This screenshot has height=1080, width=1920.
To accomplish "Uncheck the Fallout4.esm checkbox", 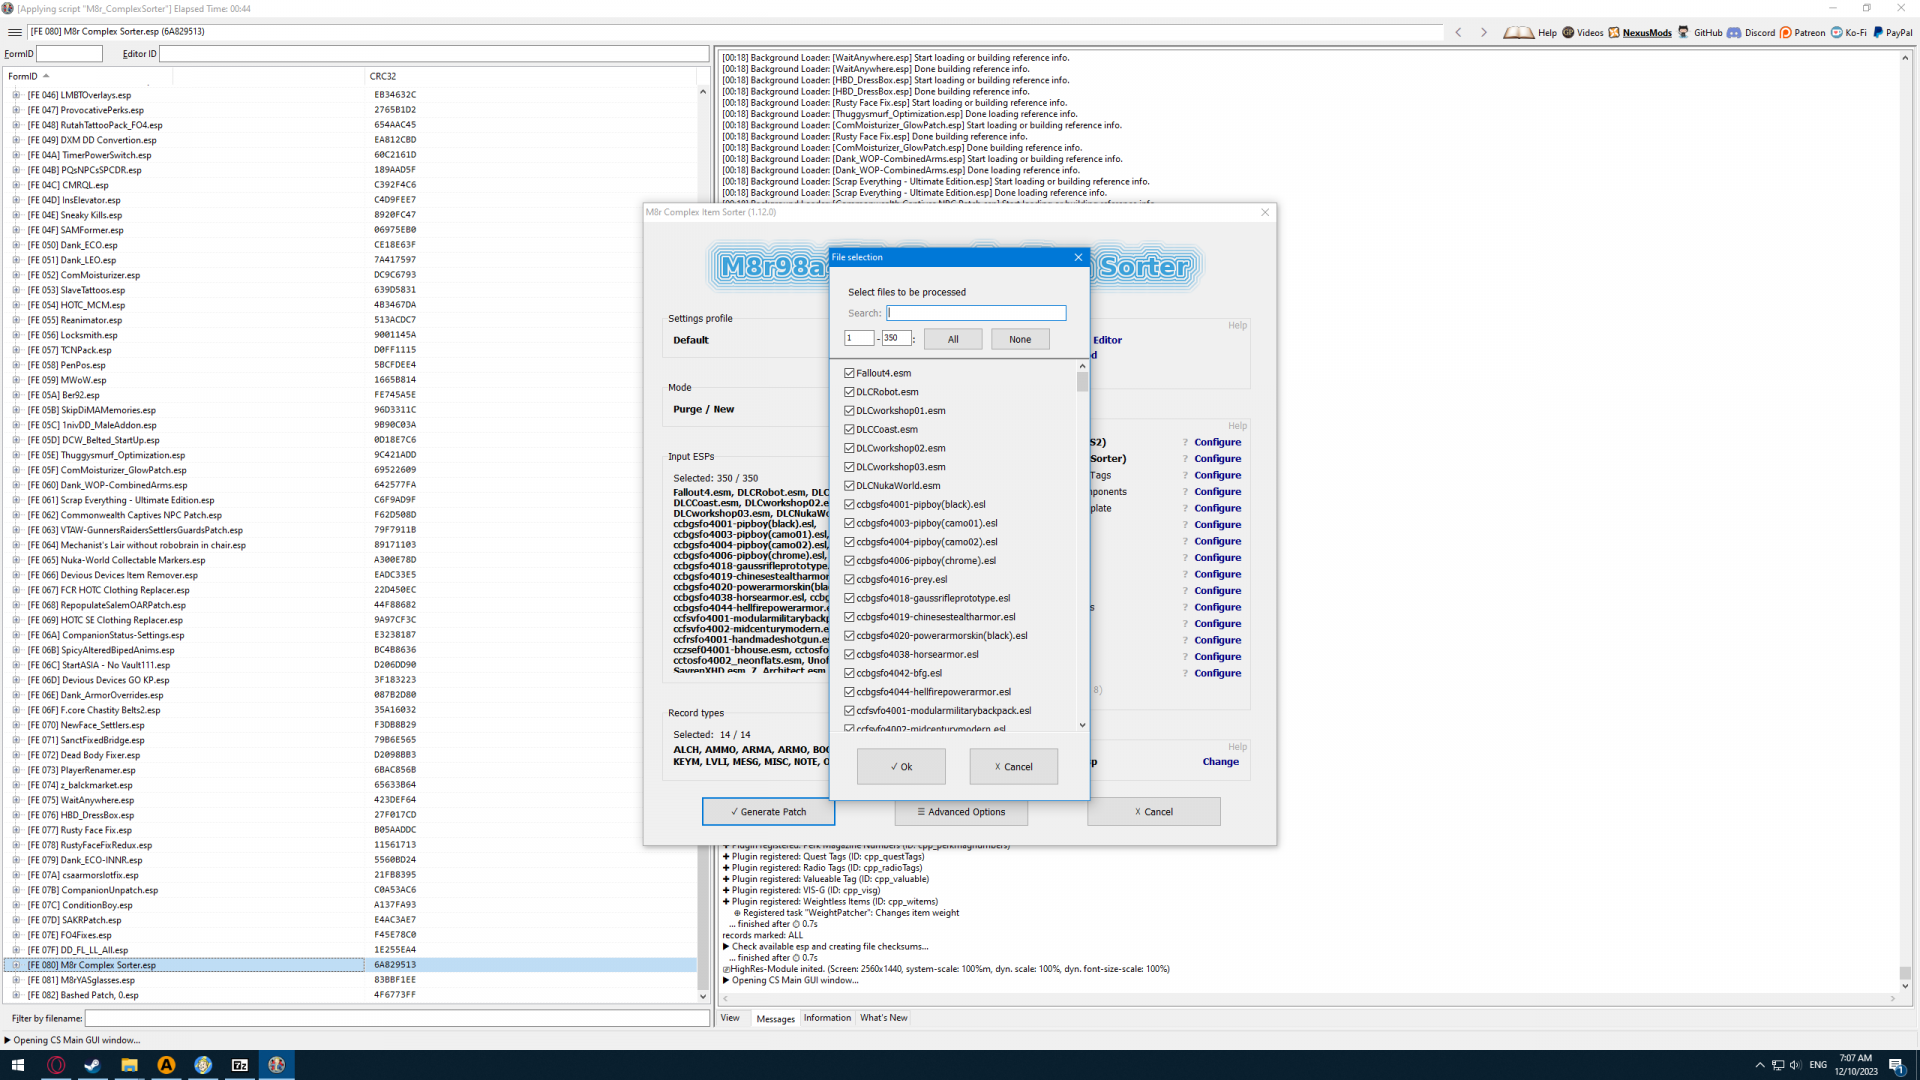I will tap(849, 373).
